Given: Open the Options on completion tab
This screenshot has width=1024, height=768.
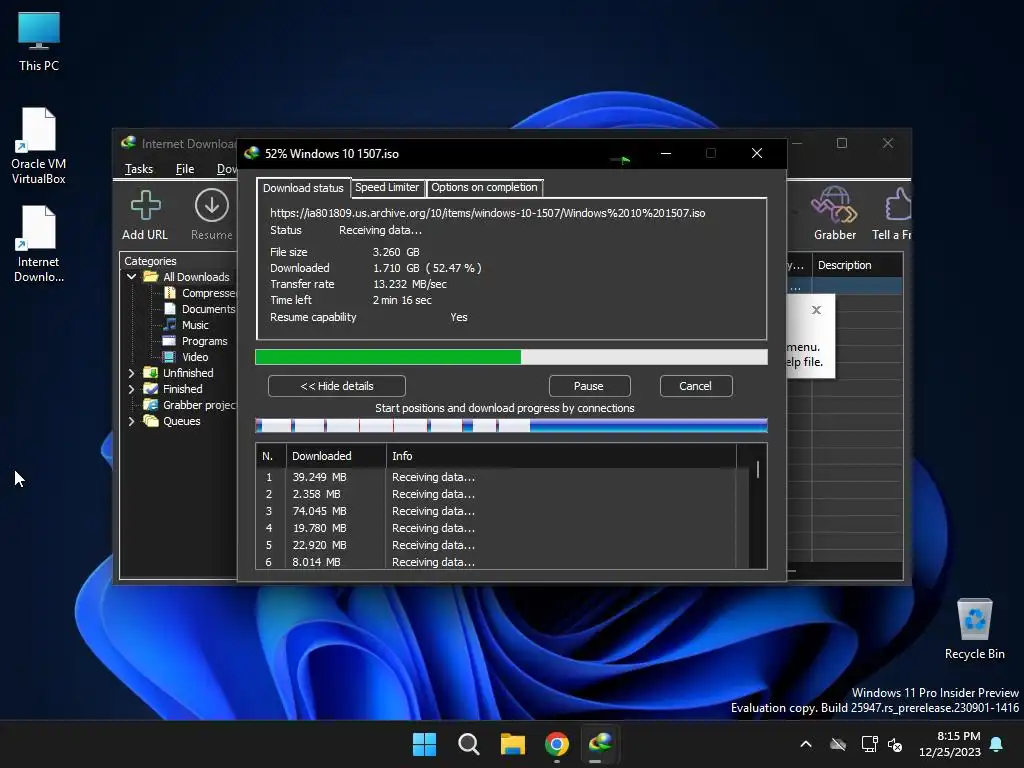Looking at the screenshot, I should (x=484, y=187).
